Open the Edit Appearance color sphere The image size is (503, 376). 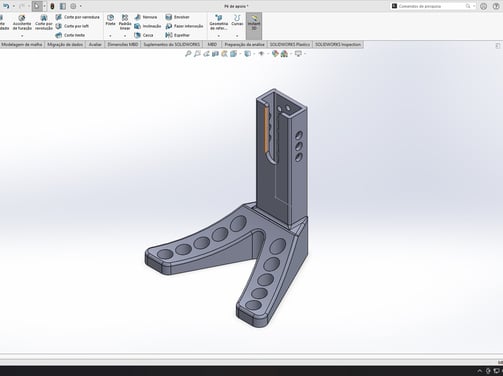[275, 54]
